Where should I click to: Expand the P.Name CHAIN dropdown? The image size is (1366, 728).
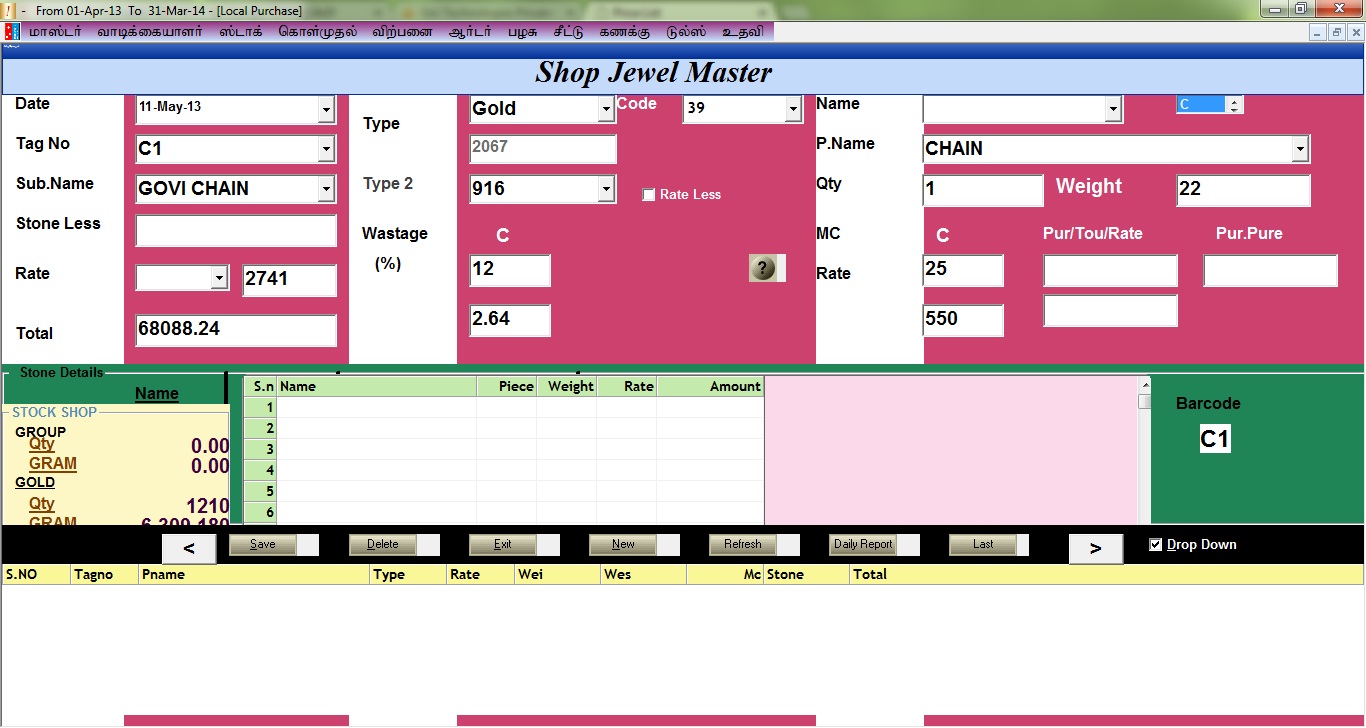pyautogui.click(x=1299, y=150)
